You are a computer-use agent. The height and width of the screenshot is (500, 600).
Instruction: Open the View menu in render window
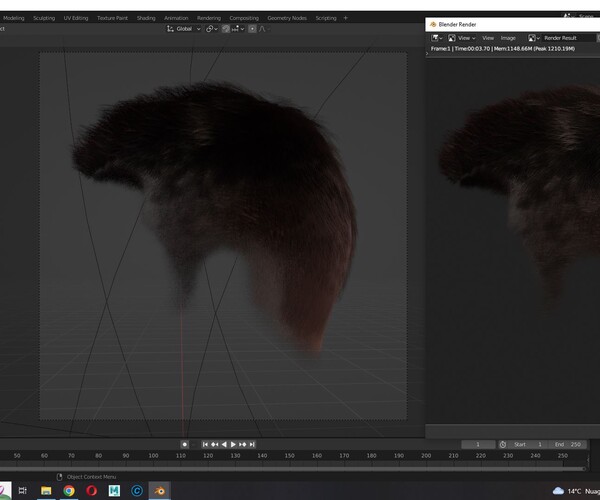[488, 38]
